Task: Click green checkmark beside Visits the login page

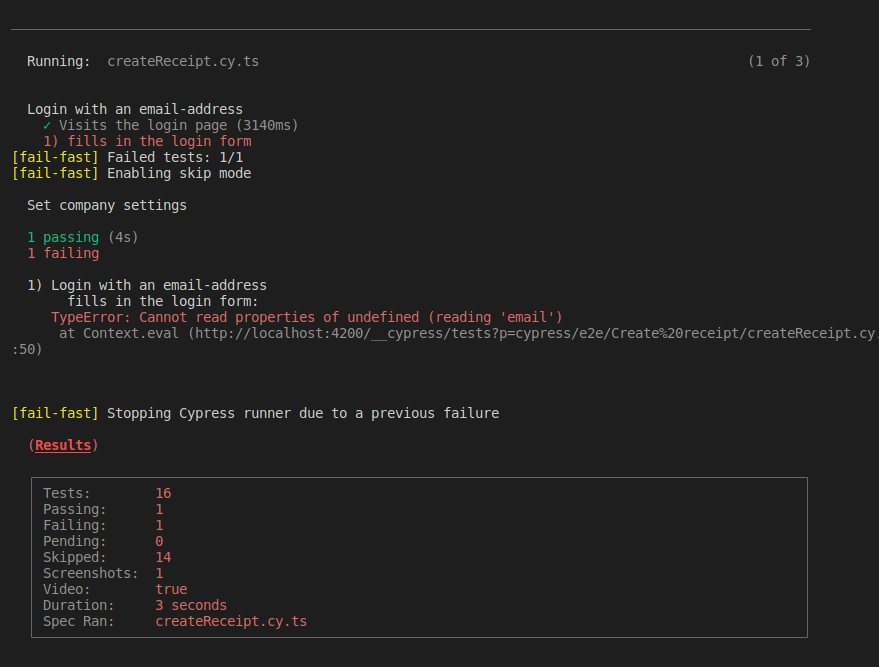Action: point(47,125)
